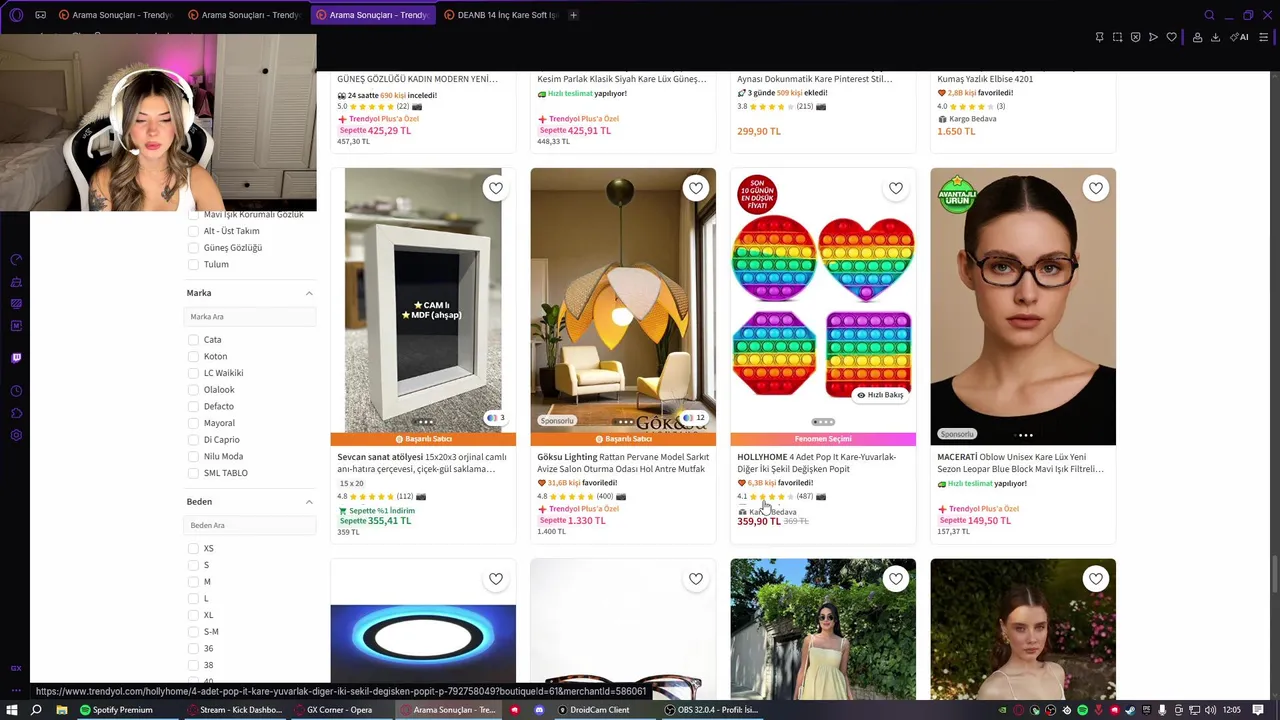Click the Opera GX logo button
Viewport: 1280px width, 720px height.
(x=16, y=15)
